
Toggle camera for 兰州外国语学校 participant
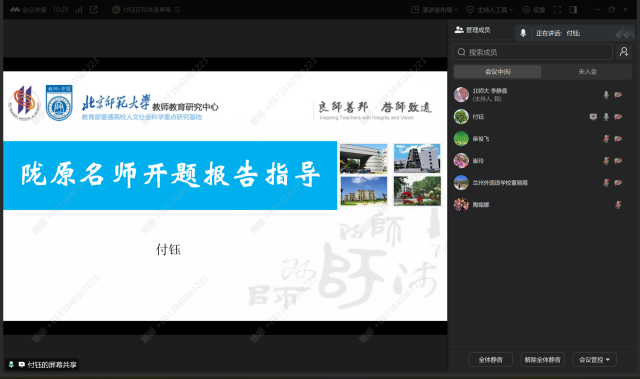click(x=618, y=183)
